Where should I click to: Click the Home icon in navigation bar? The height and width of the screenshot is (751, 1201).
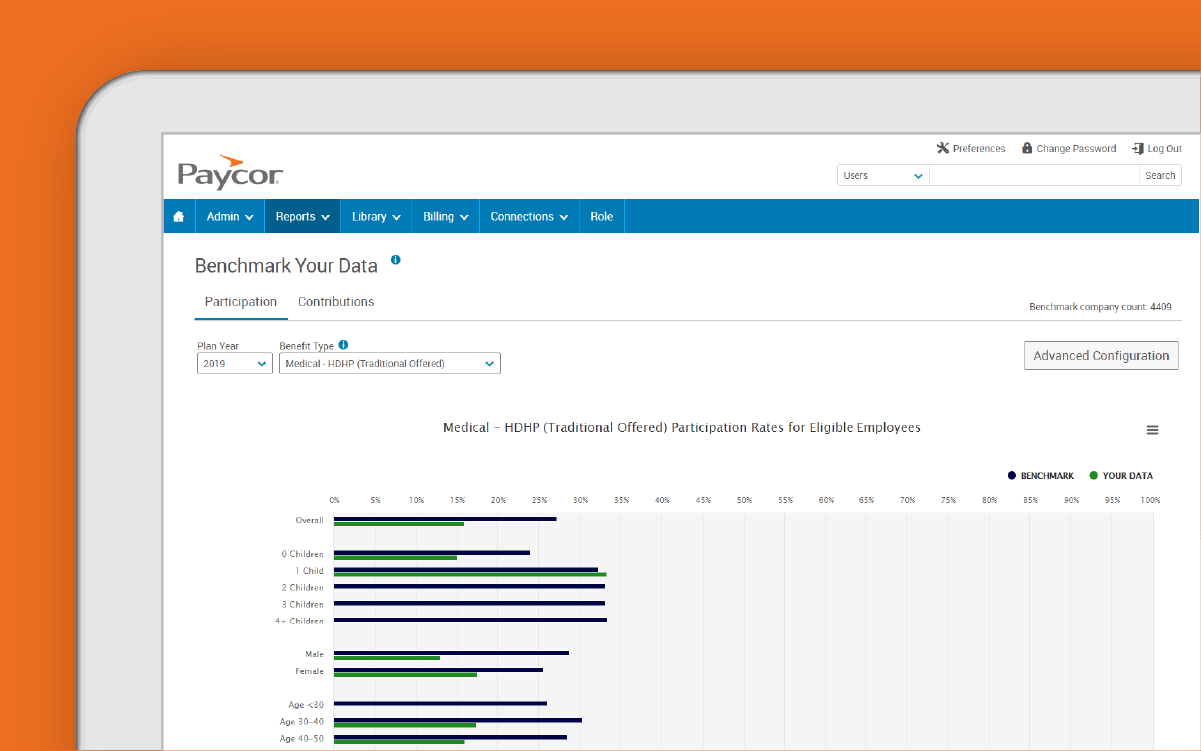[x=179, y=216]
